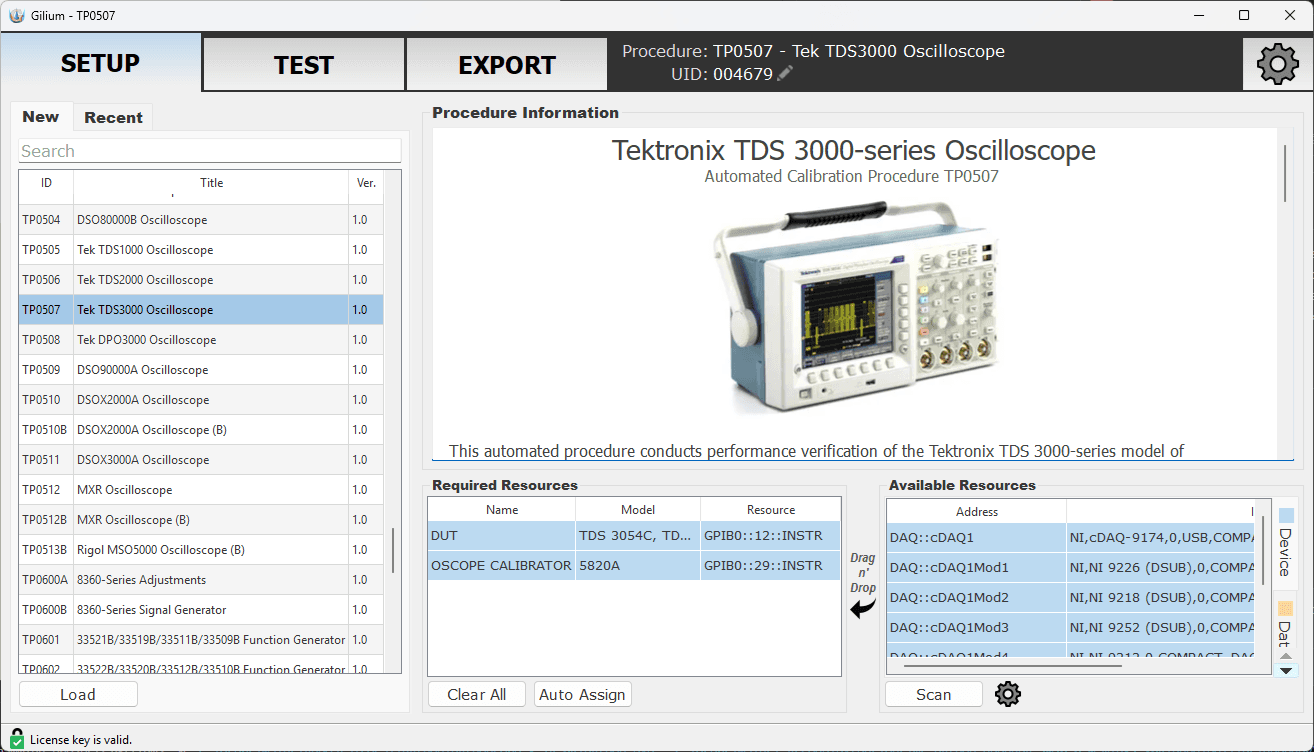This screenshot has width=1314, height=752.
Task: Select DAQ::cDAQ1Mod3 available resource
Action: click(x=1071, y=627)
